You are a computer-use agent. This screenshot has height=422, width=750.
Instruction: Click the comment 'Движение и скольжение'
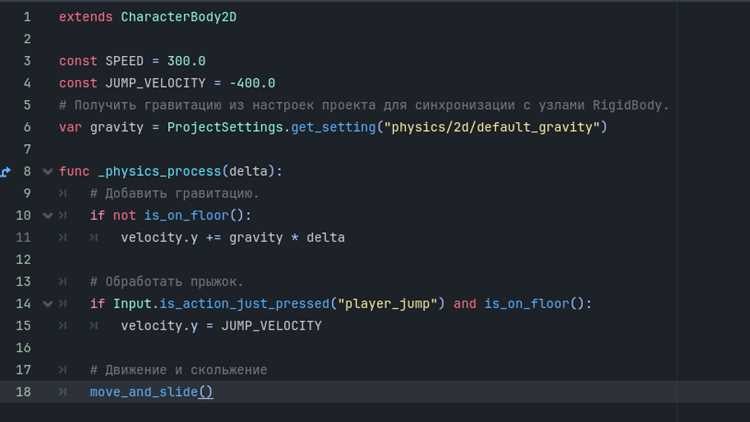tap(178, 370)
